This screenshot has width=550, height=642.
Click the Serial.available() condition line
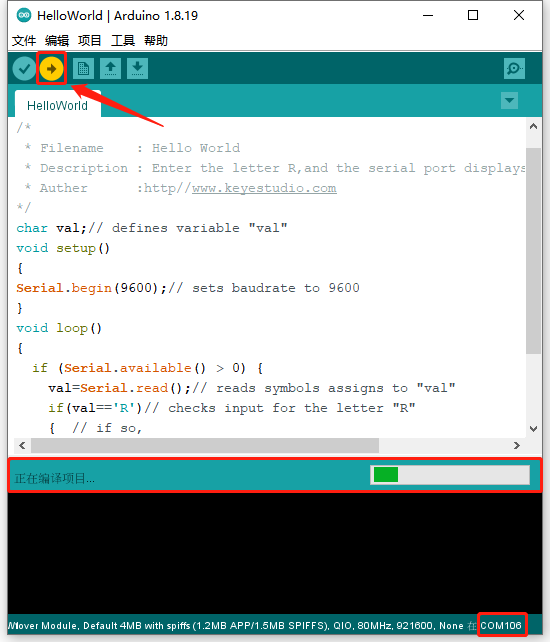click(x=147, y=368)
